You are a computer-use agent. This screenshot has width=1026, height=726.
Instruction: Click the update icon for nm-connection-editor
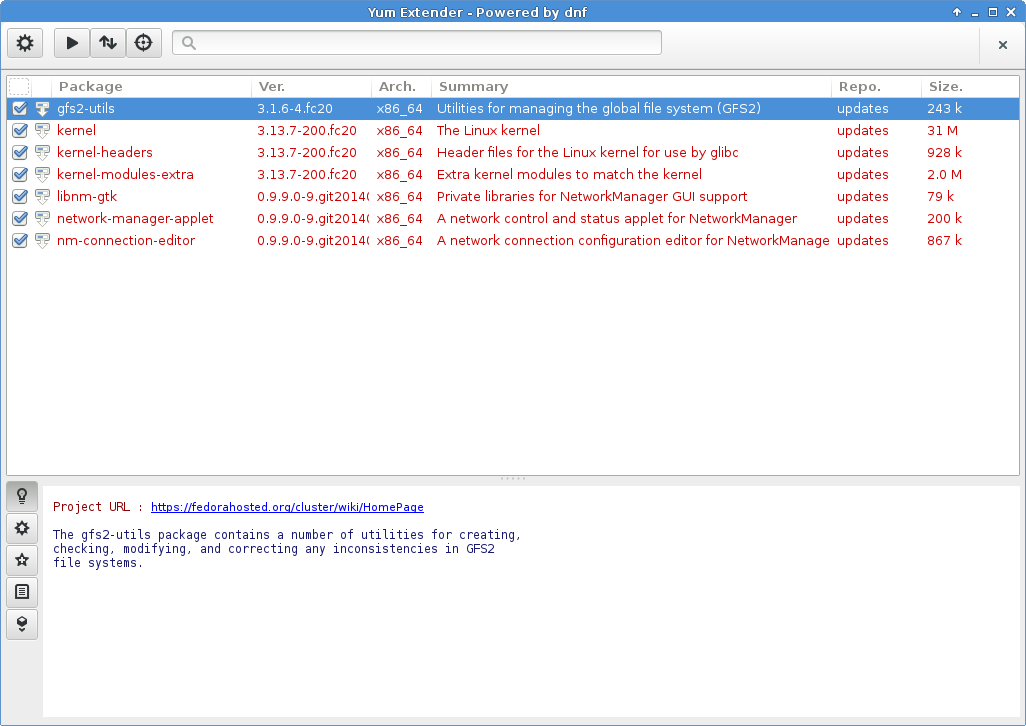coord(43,241)
